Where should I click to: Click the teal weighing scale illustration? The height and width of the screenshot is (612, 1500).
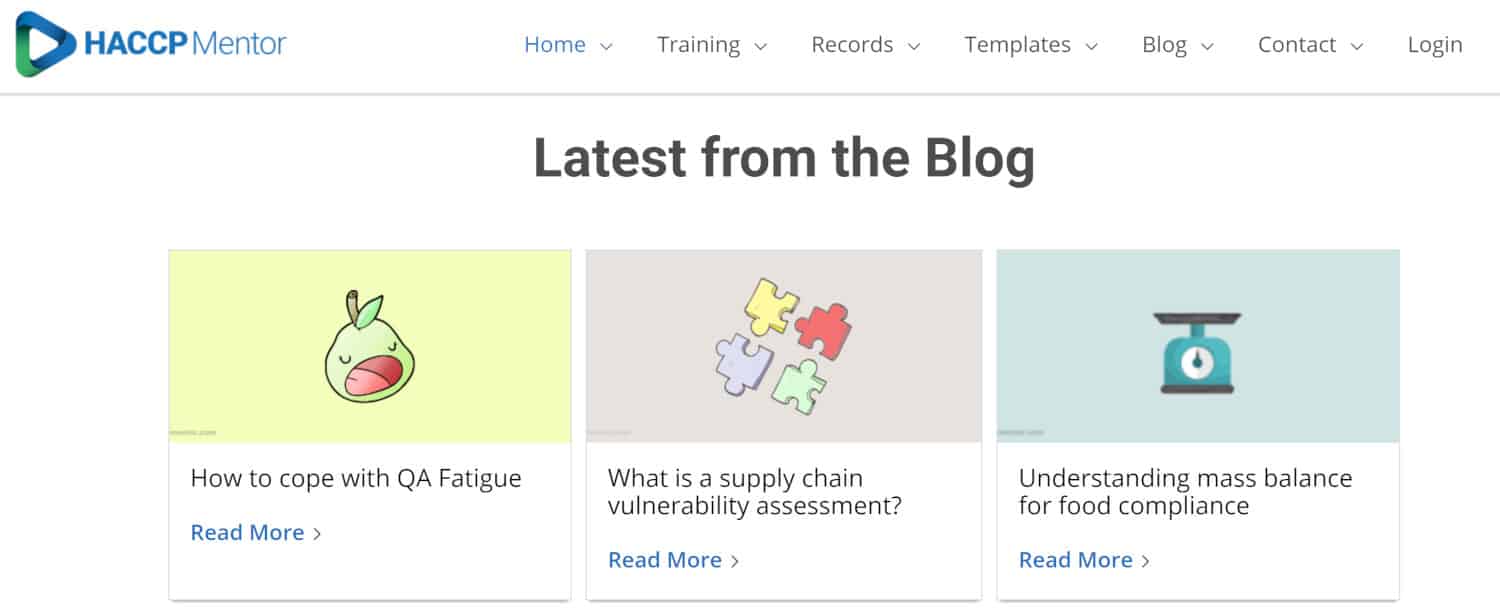(1197, 352)
